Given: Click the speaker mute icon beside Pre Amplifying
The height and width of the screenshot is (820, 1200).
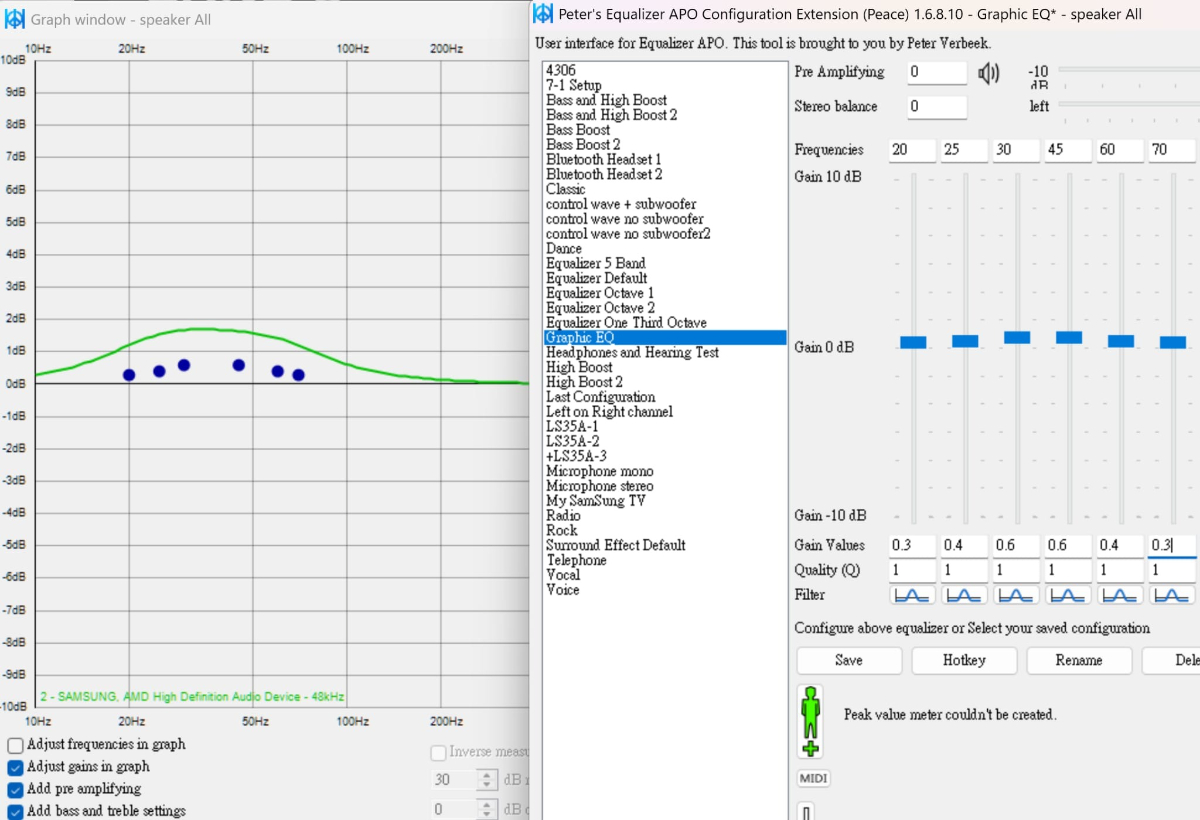Looking at the screenshot, I should (x=988, y=73).
